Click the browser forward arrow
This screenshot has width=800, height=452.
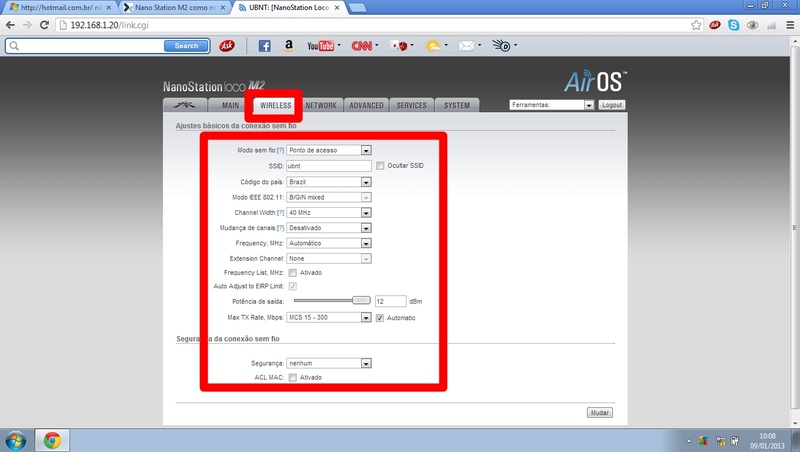[27, 25]
